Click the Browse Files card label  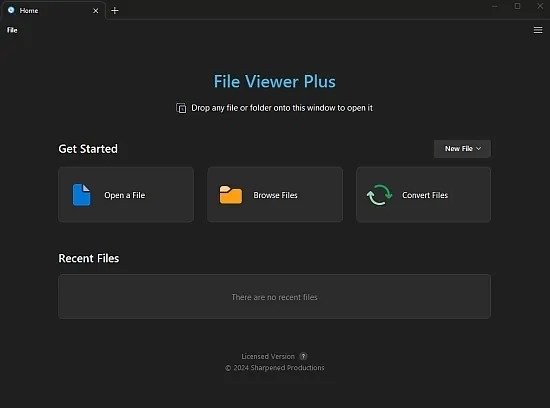pos(275,195)
